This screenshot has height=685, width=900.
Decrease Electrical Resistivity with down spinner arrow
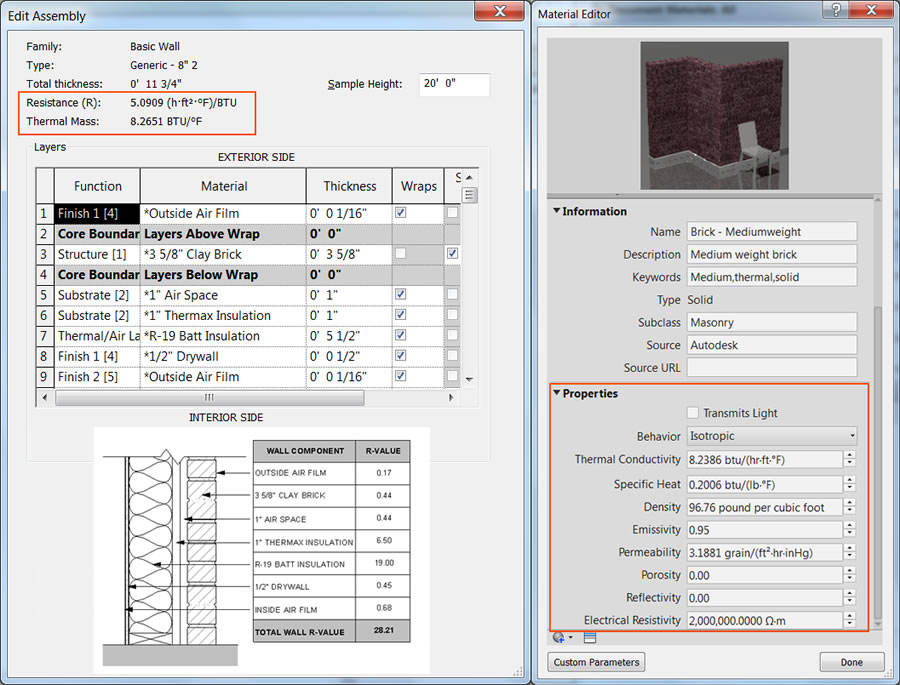click(850, 625)
